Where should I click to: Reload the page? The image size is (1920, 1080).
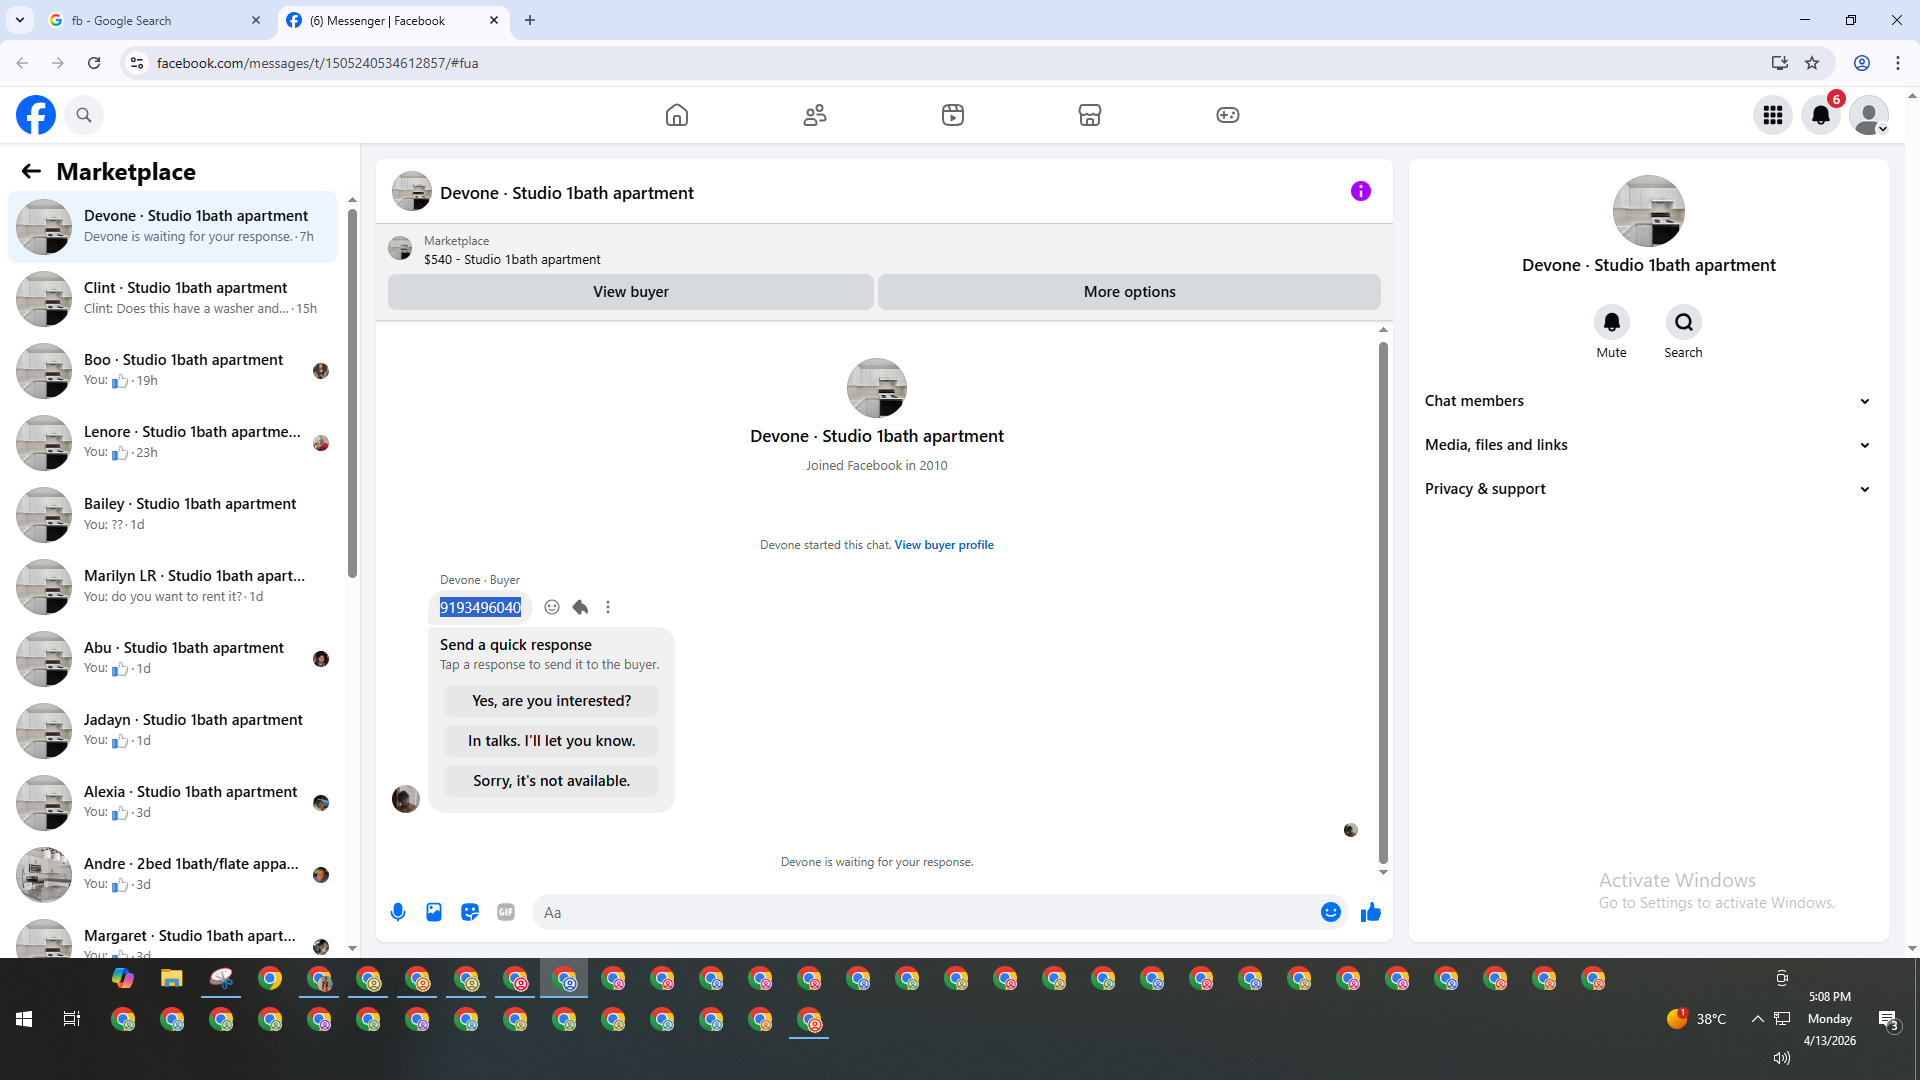point(94,63)
